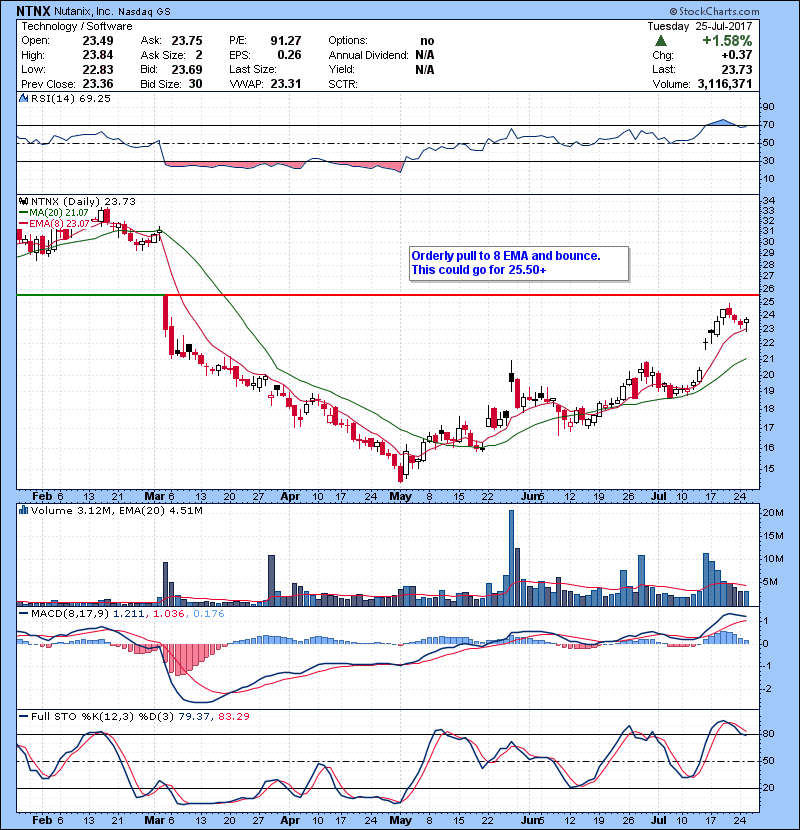This screenshot has height=830, width=800.
Task: Click the Bid Size value 30
Action: [x=195, y=84]
